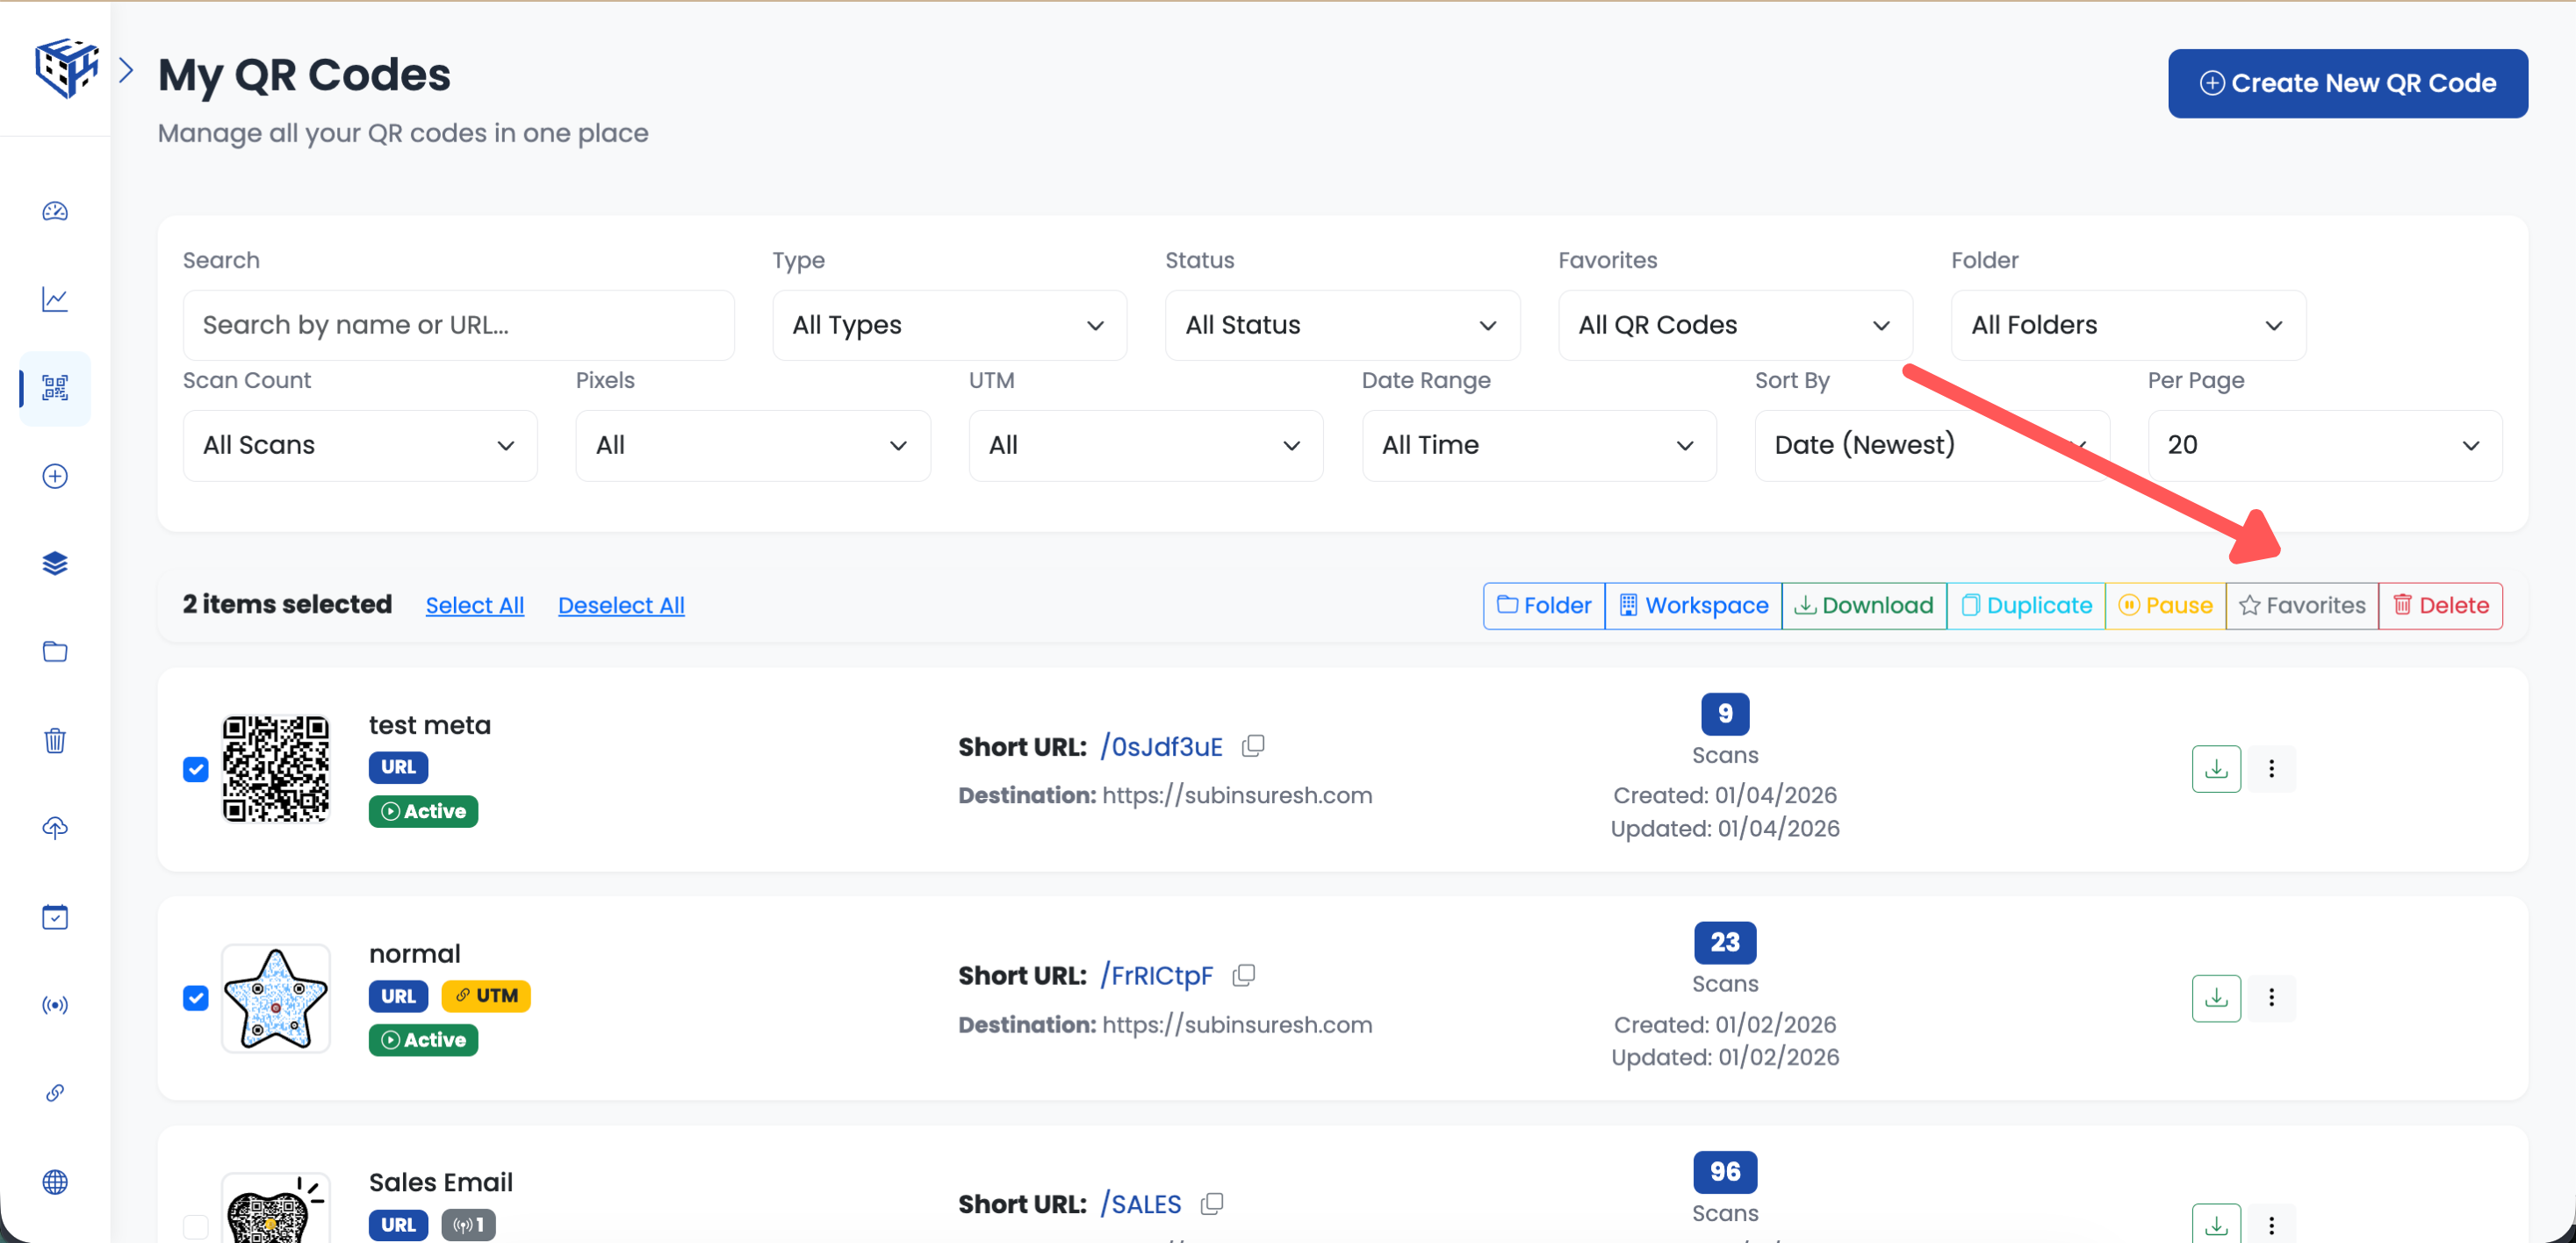Open the Analytics chart icon in sidebar
The height and width of the screenshot is (1243, 2576).
[54, 299]
